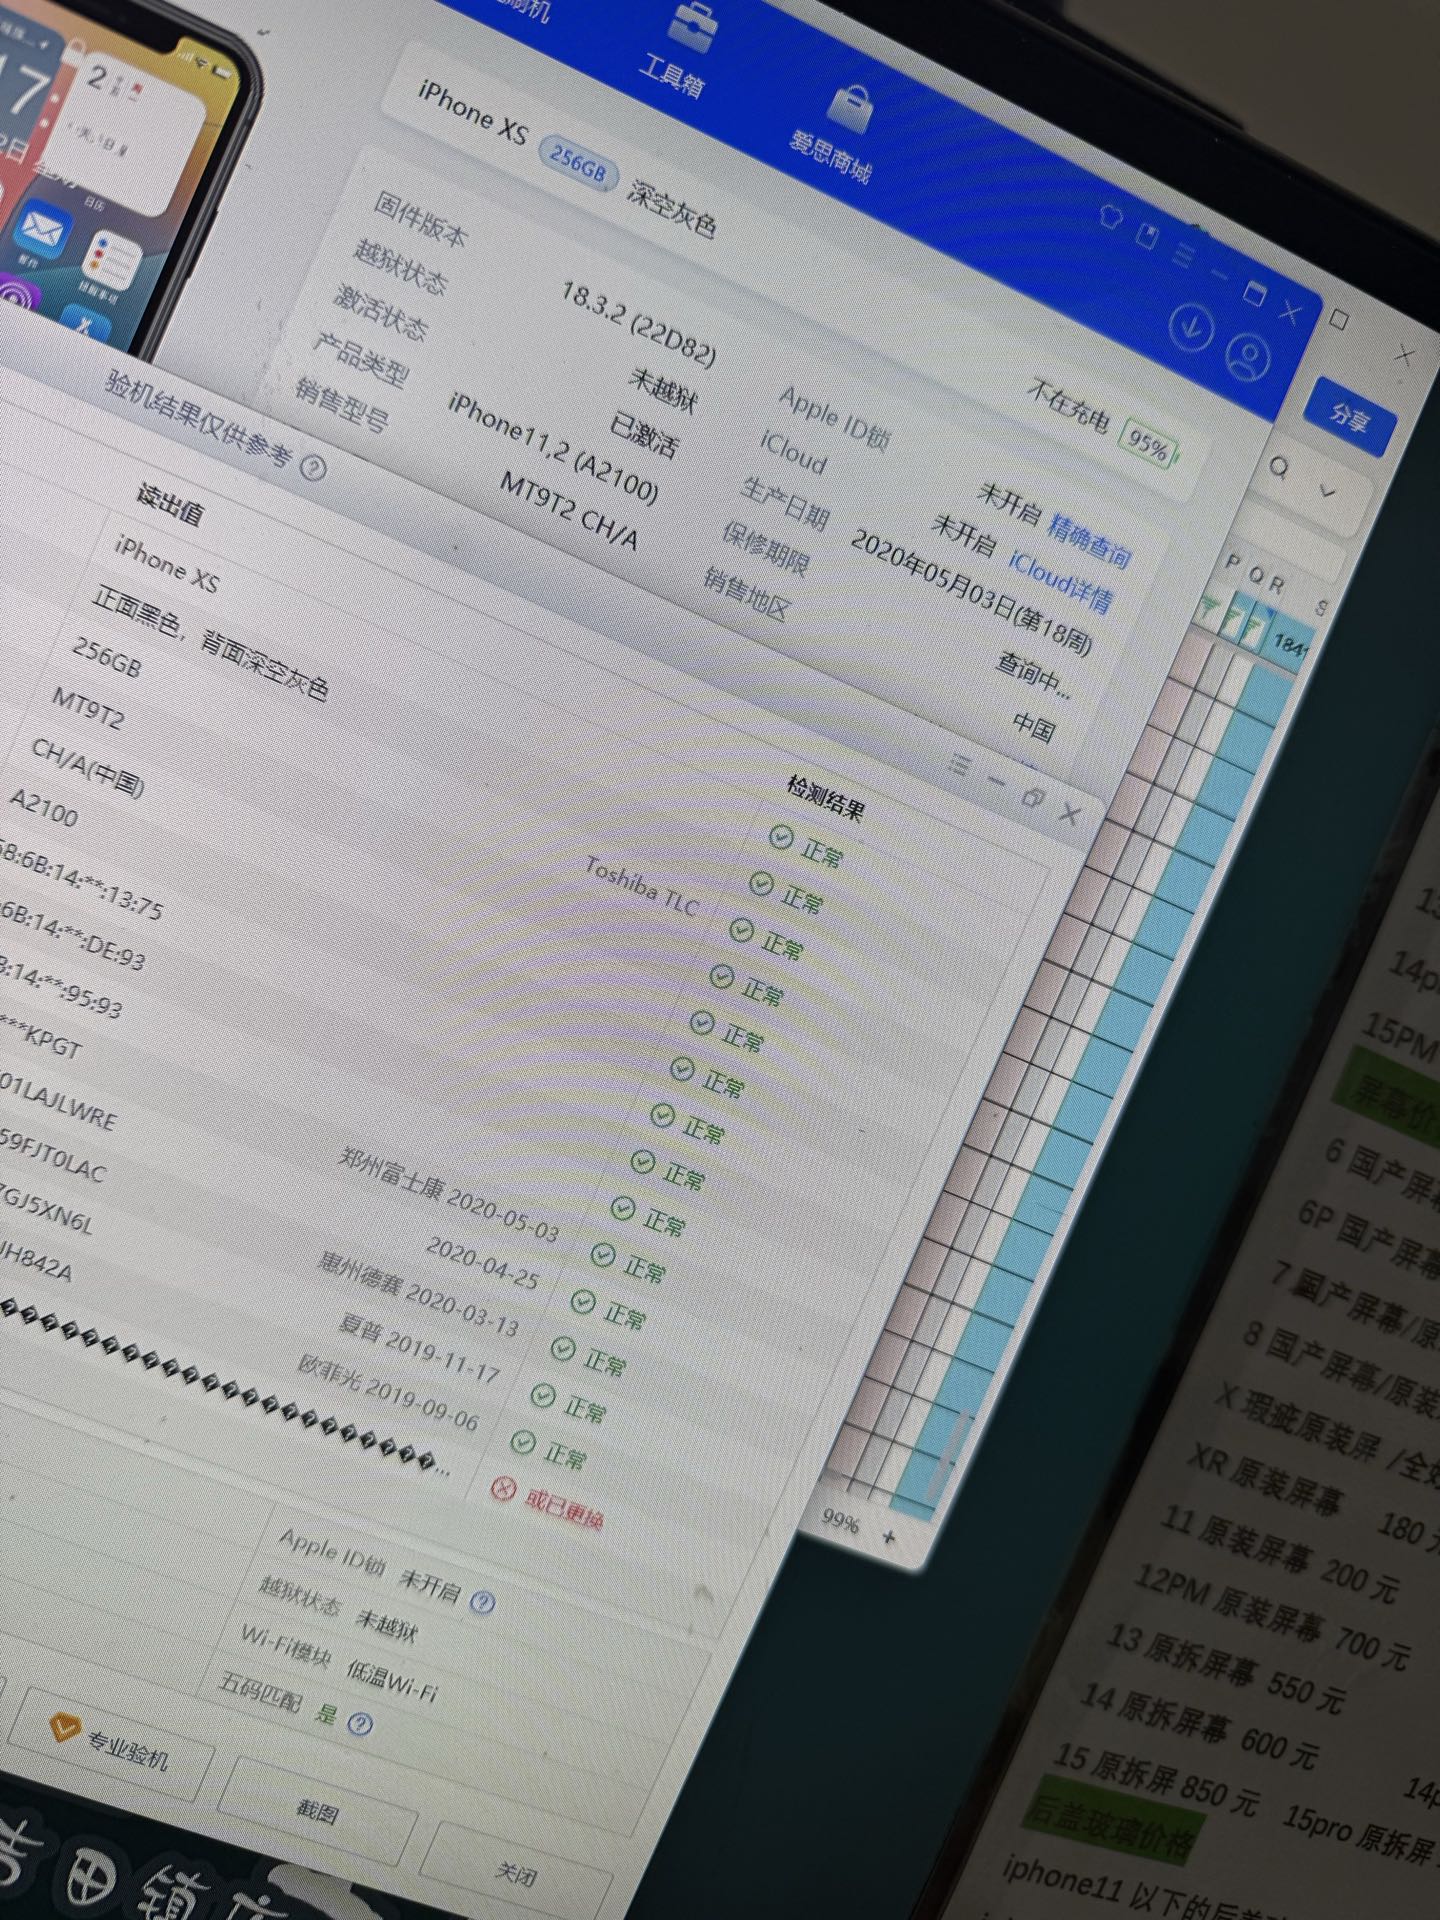Click the question mark next to 五码匹配
This screenshot has width=1440, height=1920.
tap(359, 1723)
